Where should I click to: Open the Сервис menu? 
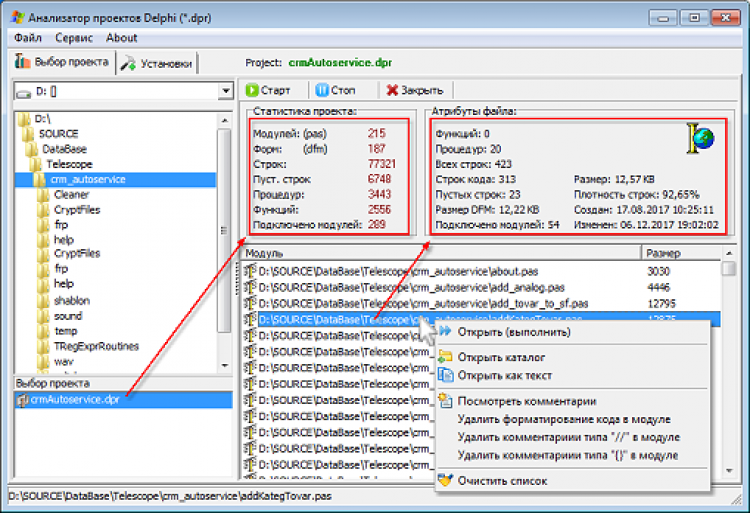[74, 38]
